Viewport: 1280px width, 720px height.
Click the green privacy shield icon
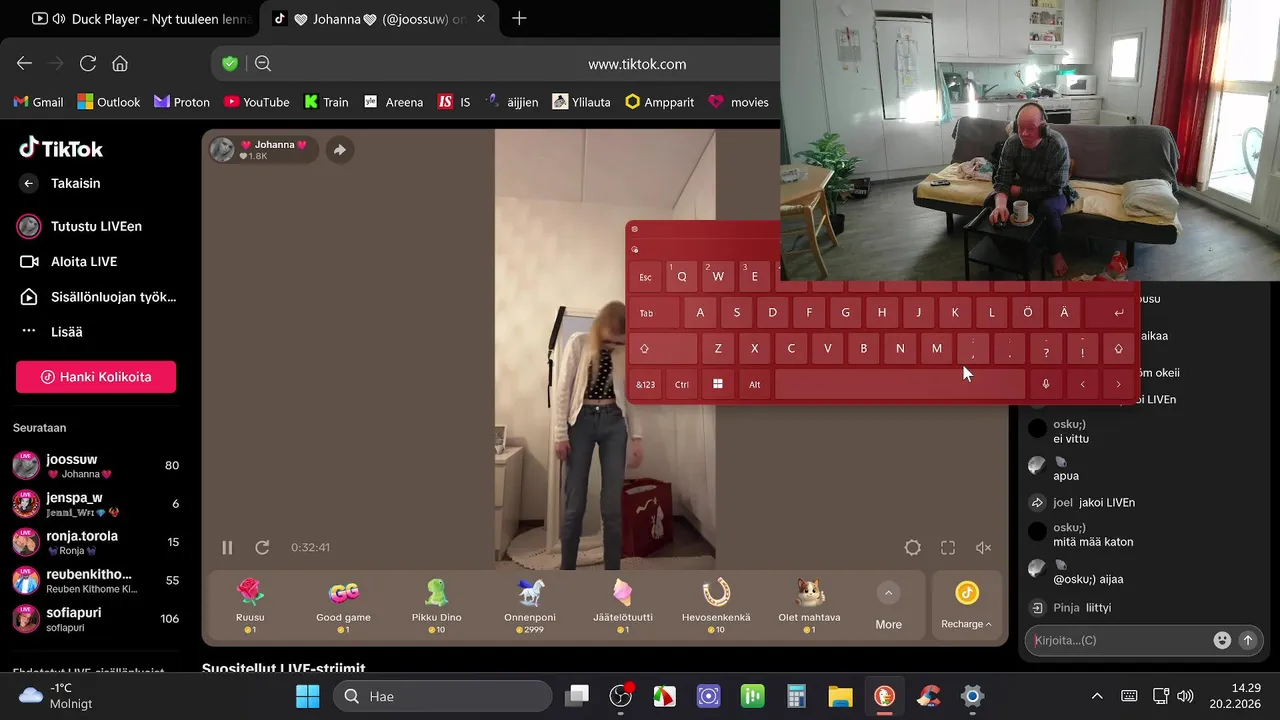[230, 64]
